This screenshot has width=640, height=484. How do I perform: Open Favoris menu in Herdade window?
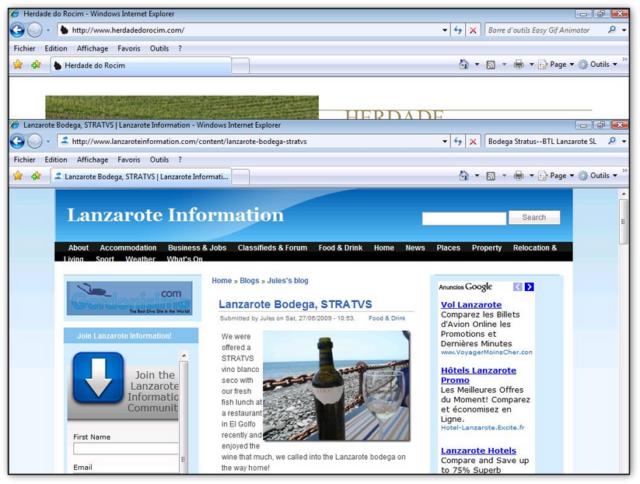[129, 48]
